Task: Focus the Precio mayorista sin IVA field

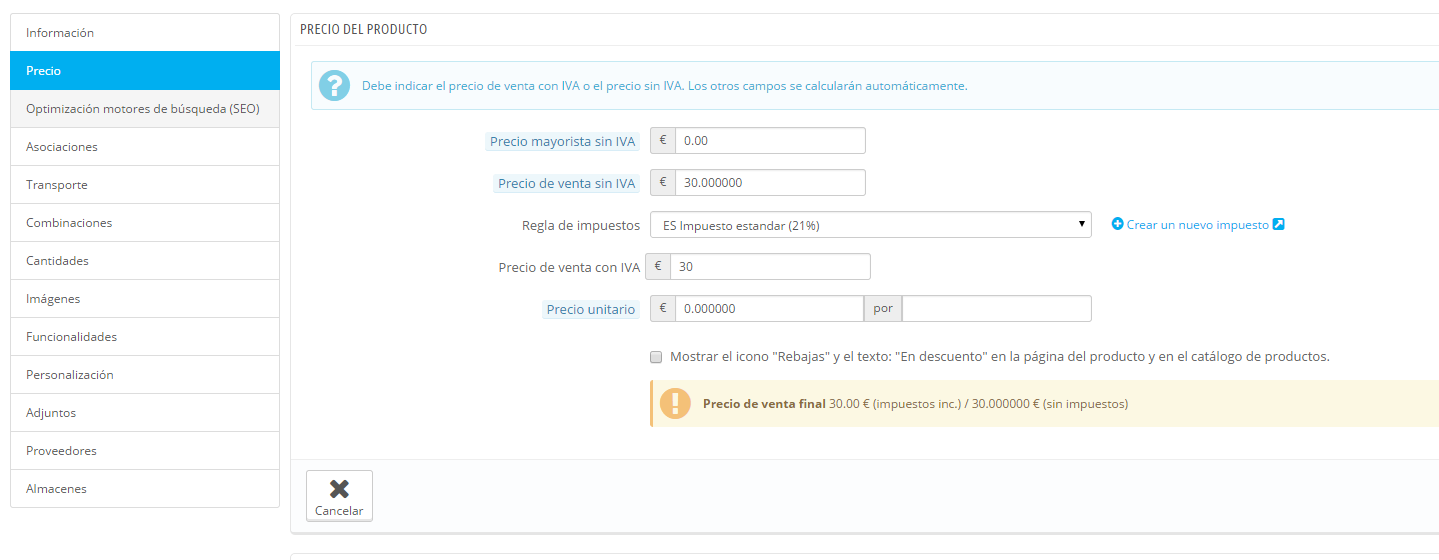Action: (x=770, y=141)
